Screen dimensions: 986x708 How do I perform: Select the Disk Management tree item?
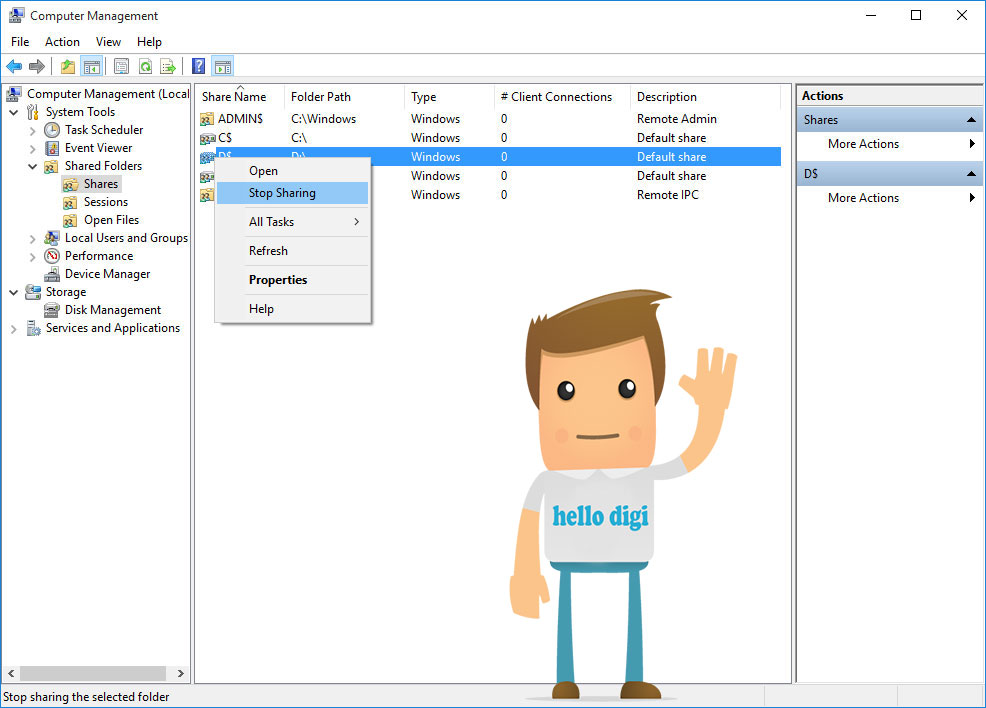(113, 311)
